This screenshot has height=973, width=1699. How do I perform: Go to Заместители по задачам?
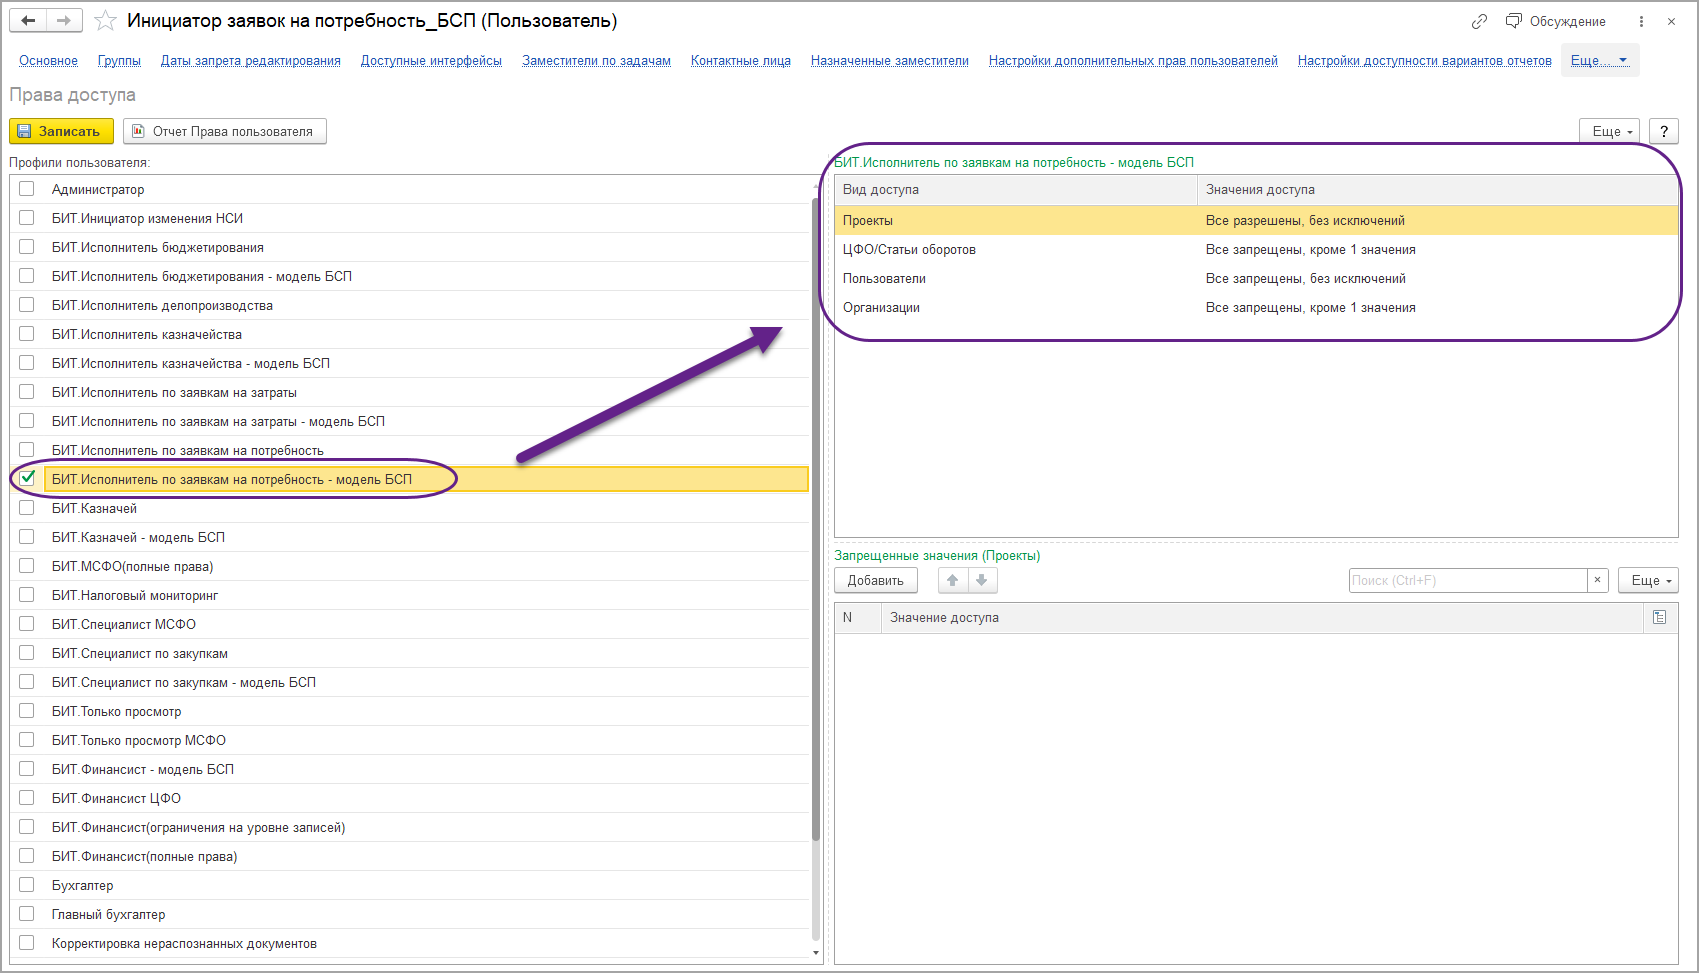click(x=596, y=60)
